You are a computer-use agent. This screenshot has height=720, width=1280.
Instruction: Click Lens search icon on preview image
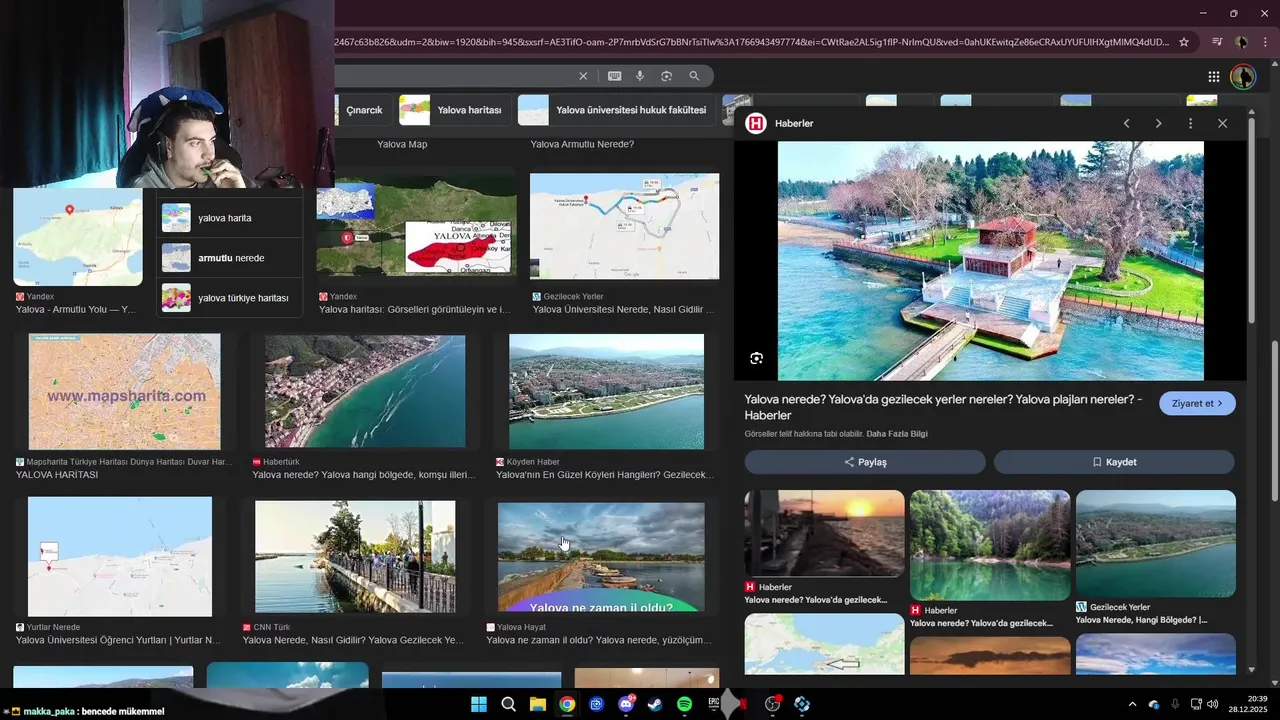tap(757, 358)
